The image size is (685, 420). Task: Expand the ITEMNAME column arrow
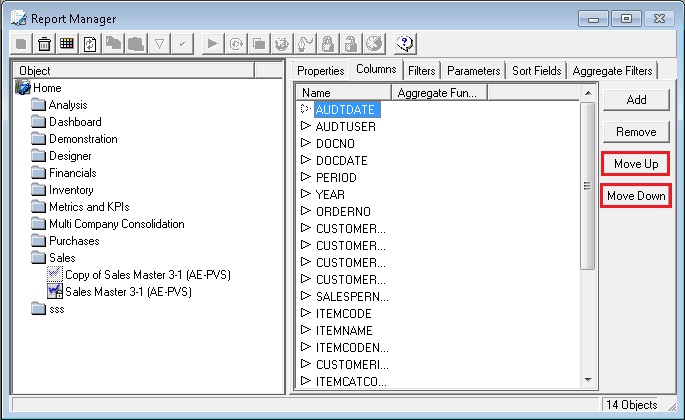click(307, 331)
